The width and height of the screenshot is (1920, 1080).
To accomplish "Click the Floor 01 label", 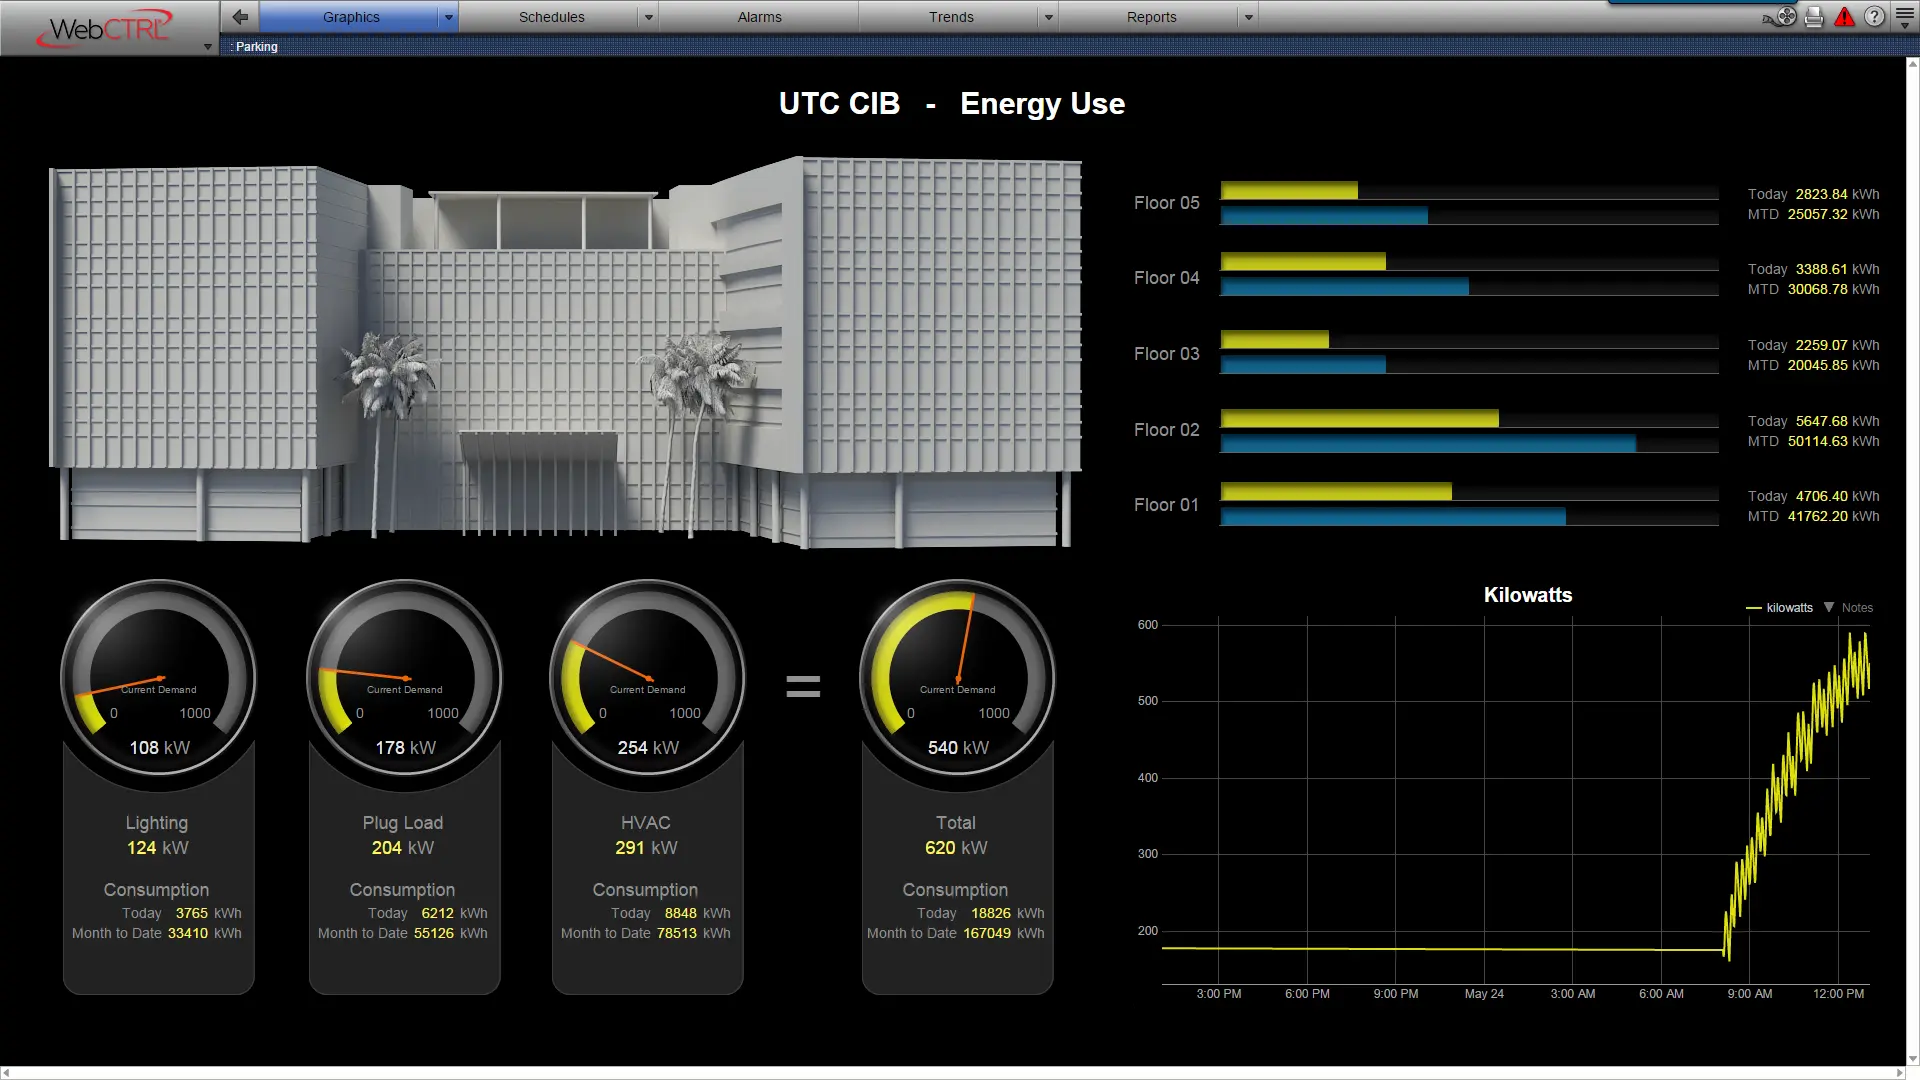I will coord(1166,505).
